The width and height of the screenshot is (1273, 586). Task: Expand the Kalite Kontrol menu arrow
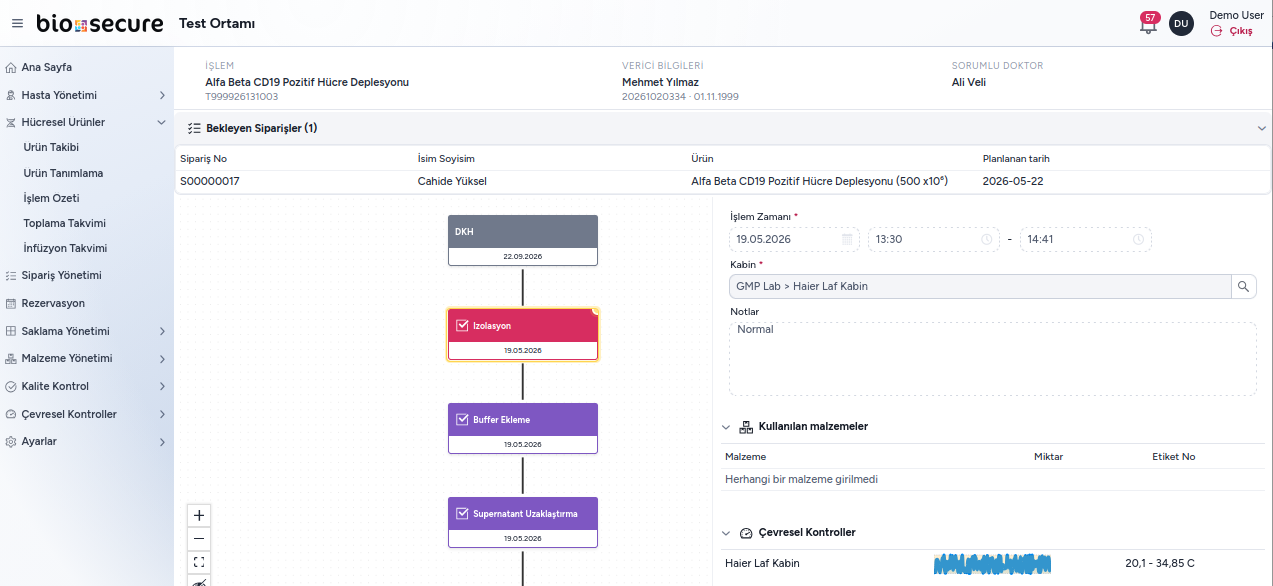point(162,386)
